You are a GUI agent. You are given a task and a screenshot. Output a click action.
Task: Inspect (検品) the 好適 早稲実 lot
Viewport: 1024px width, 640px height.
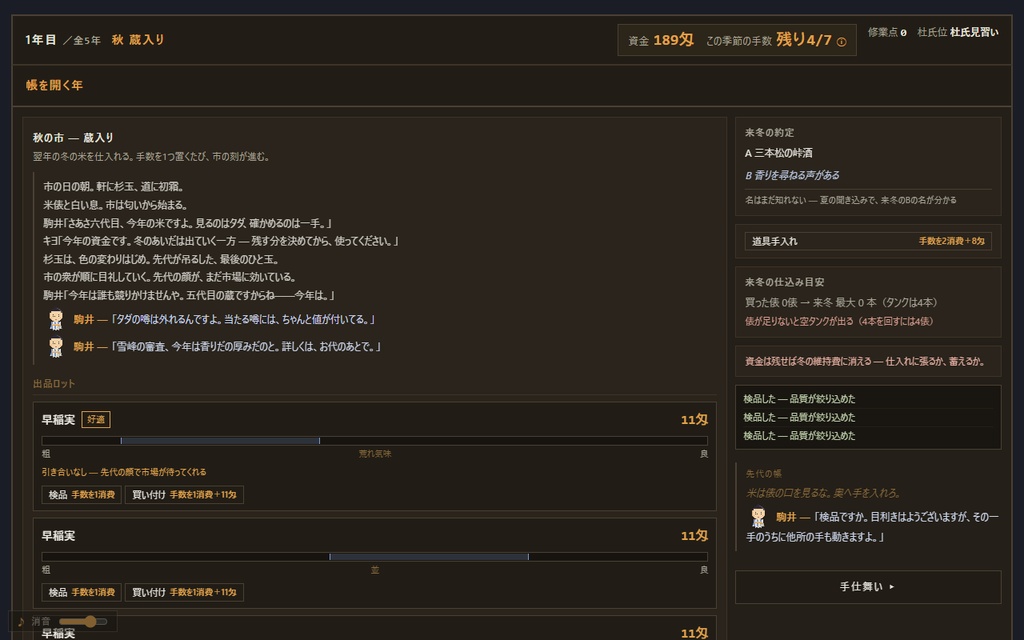tap(82, 494)
